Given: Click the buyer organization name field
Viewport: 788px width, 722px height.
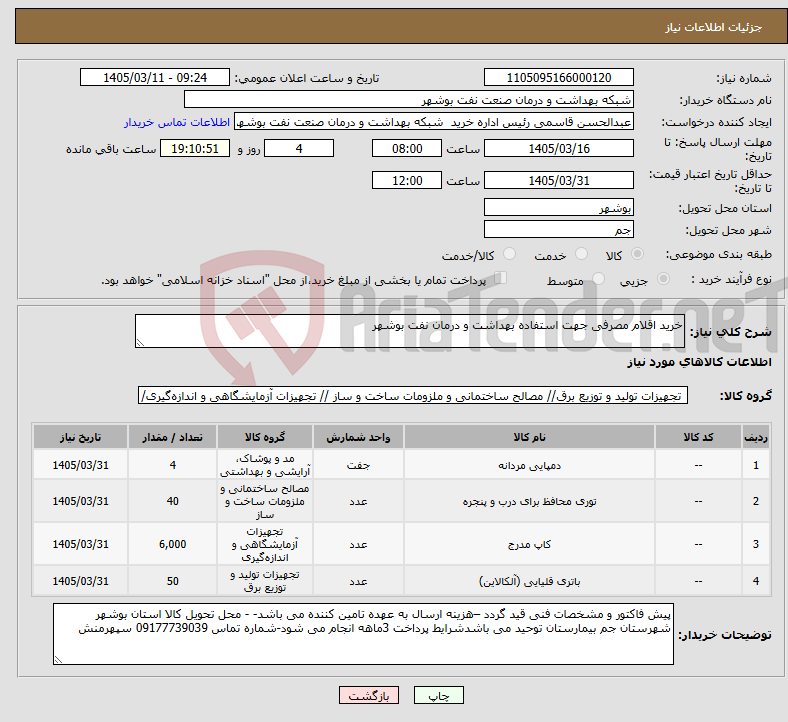Looking at the screenshot, I should [409, 99].
